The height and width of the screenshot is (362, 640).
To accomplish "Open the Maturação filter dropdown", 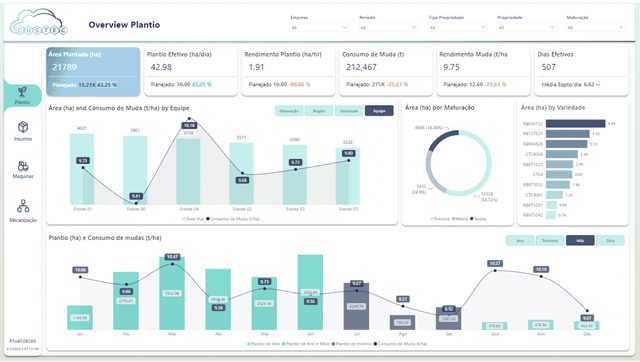I will pyautogui.click(x=596, y=27).
